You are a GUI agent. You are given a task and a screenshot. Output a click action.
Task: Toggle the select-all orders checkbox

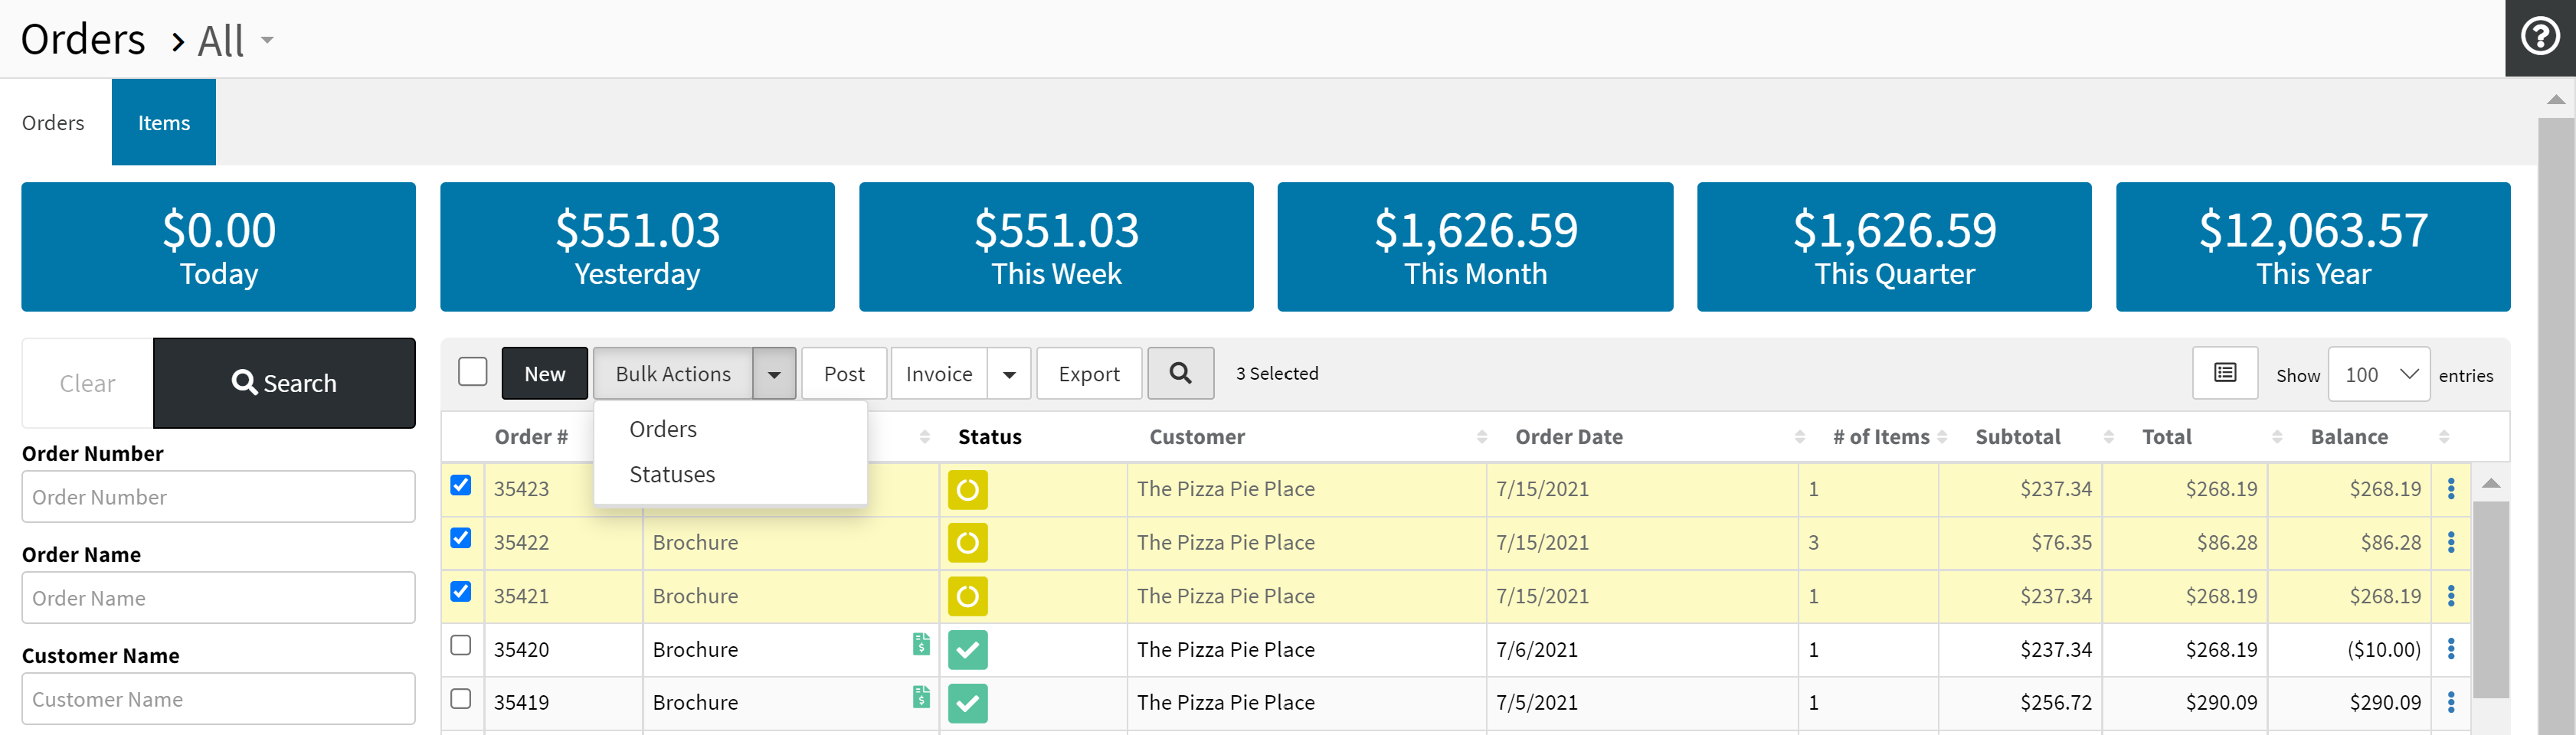[472, 372]
